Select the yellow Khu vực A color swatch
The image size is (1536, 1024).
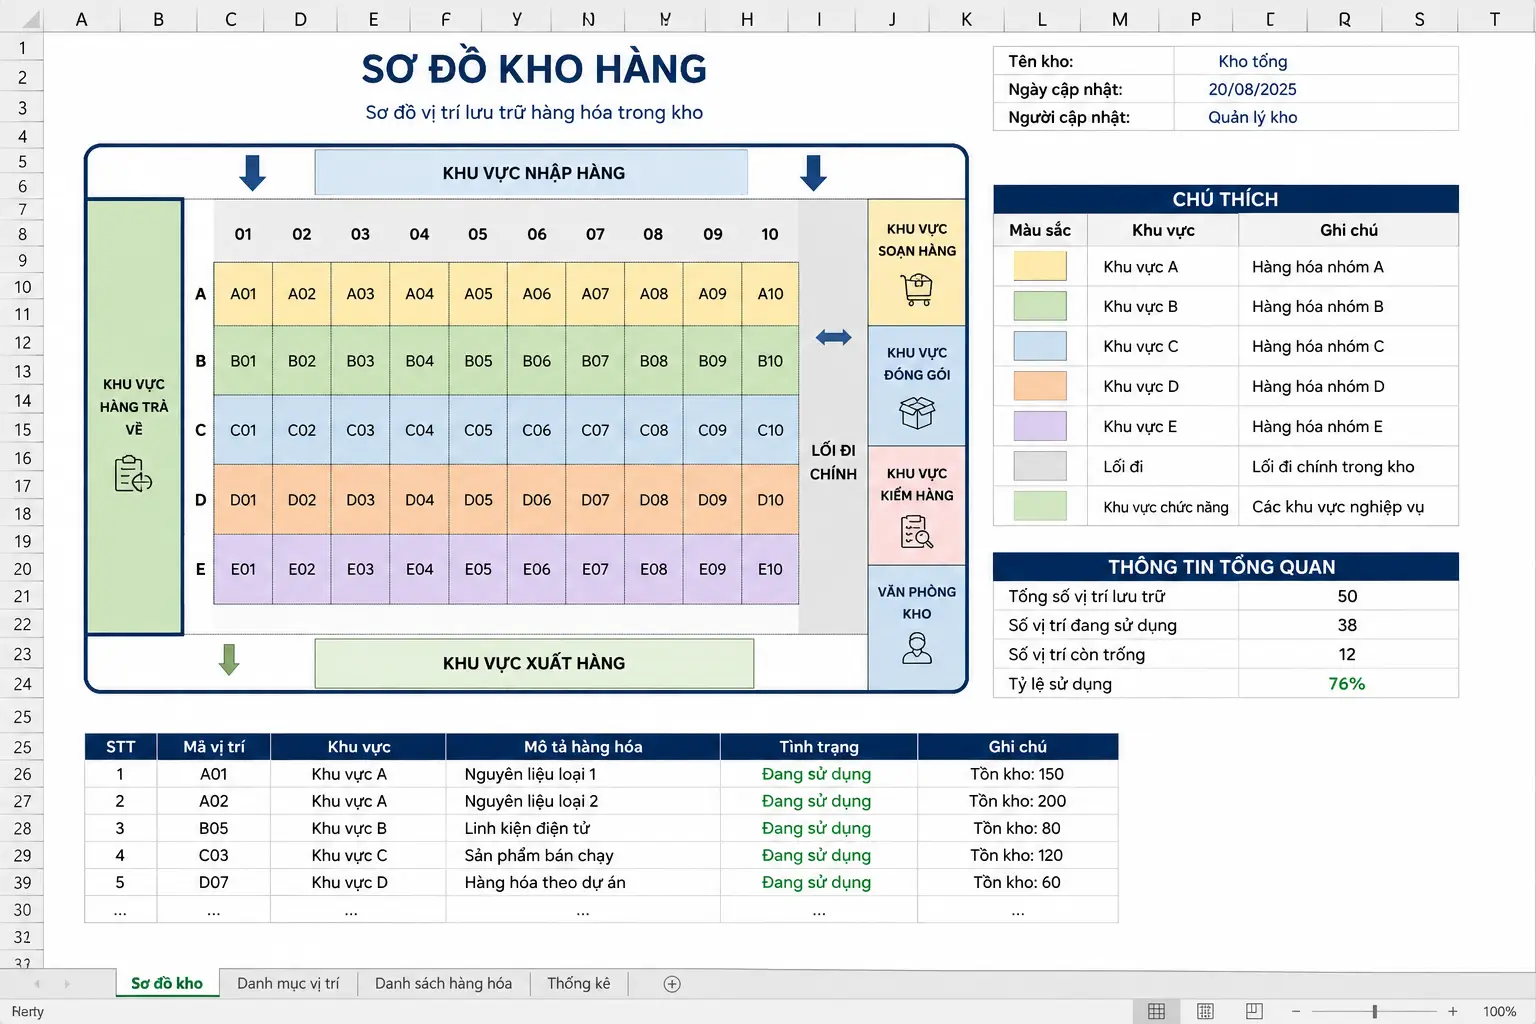pos(1040,266)
